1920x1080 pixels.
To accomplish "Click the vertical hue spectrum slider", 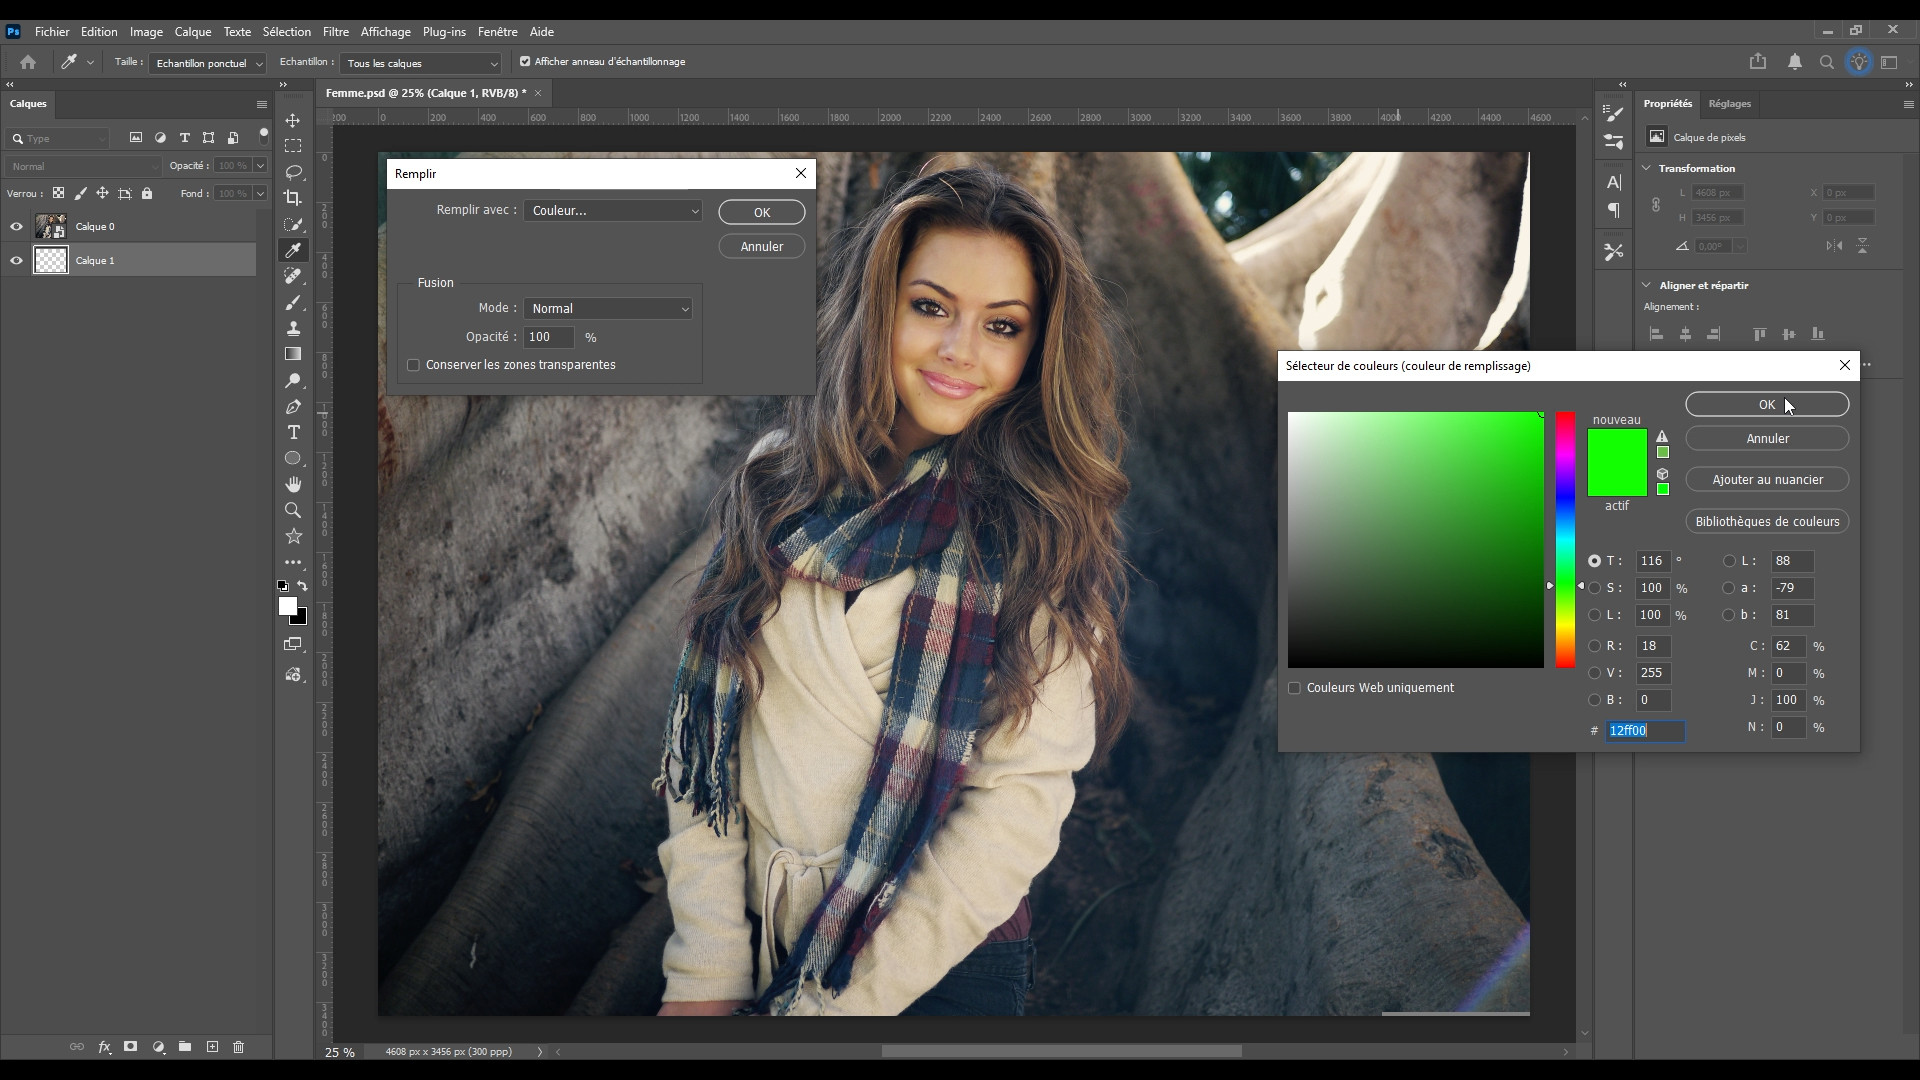I will pos(1565,540).
